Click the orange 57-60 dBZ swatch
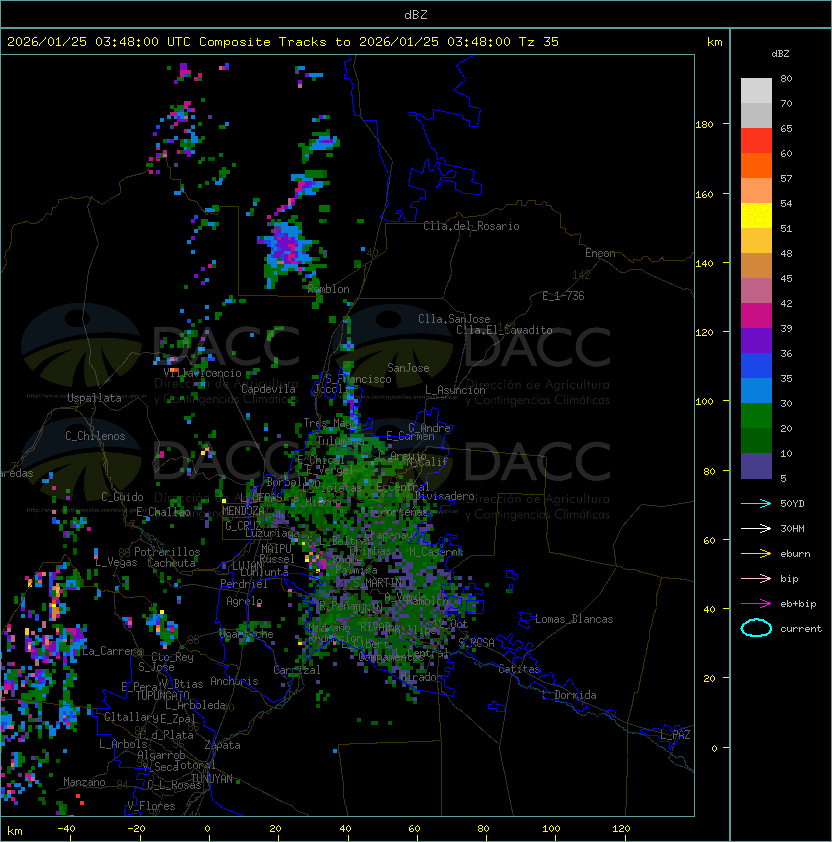 (756, 165)
